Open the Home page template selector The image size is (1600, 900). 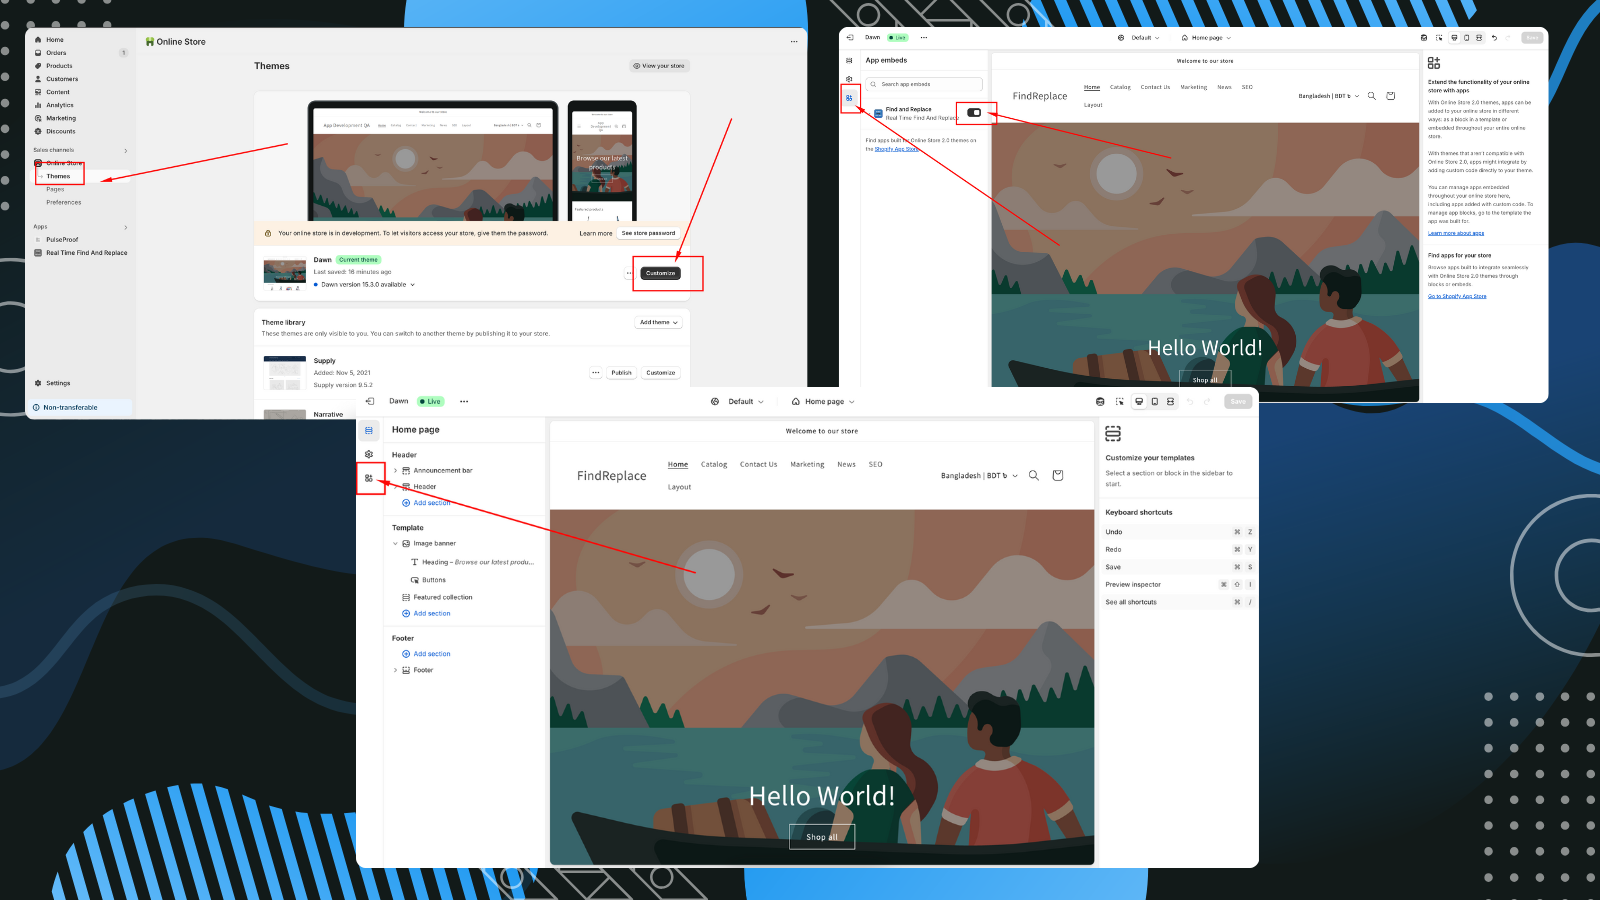coord(822,401)
